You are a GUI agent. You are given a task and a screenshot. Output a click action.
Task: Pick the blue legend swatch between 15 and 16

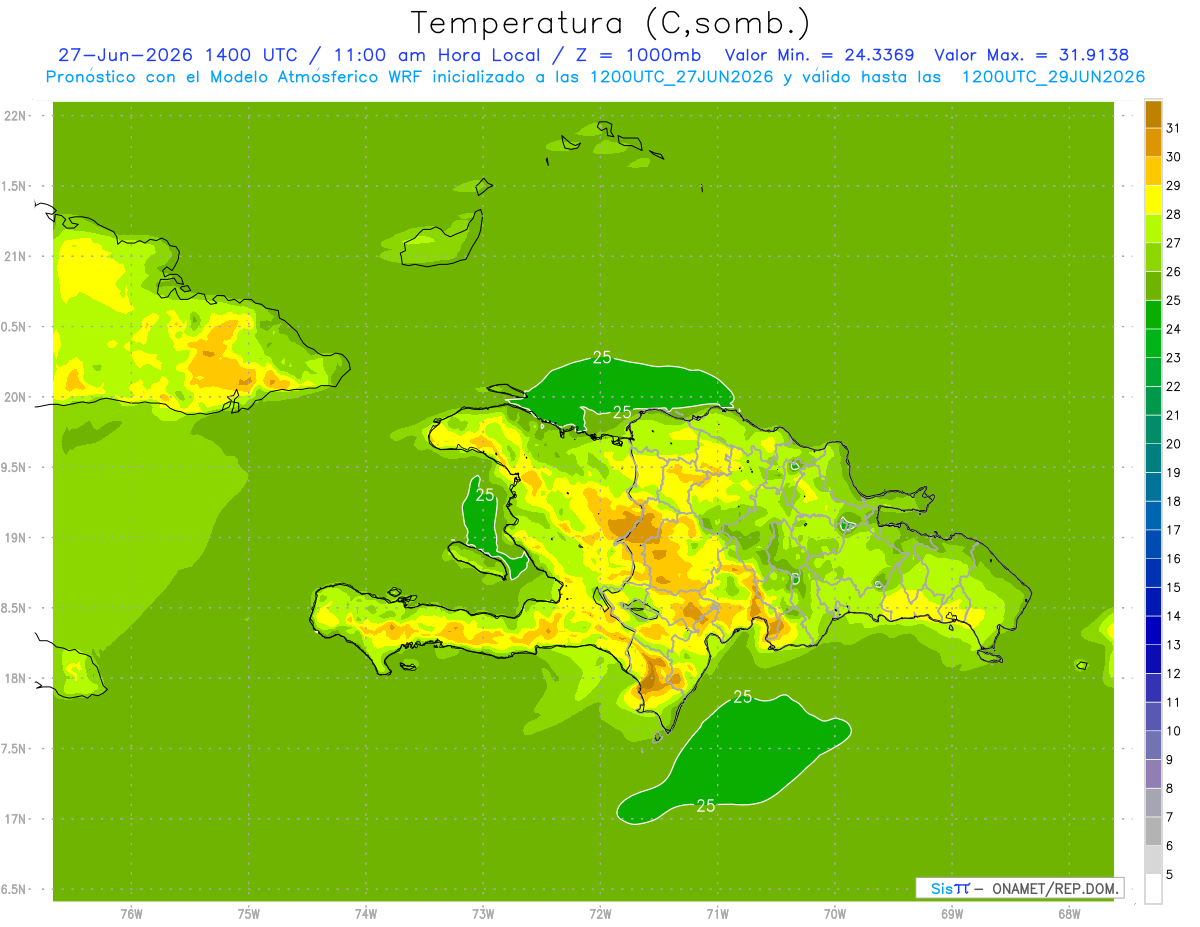coord(1153,573)
